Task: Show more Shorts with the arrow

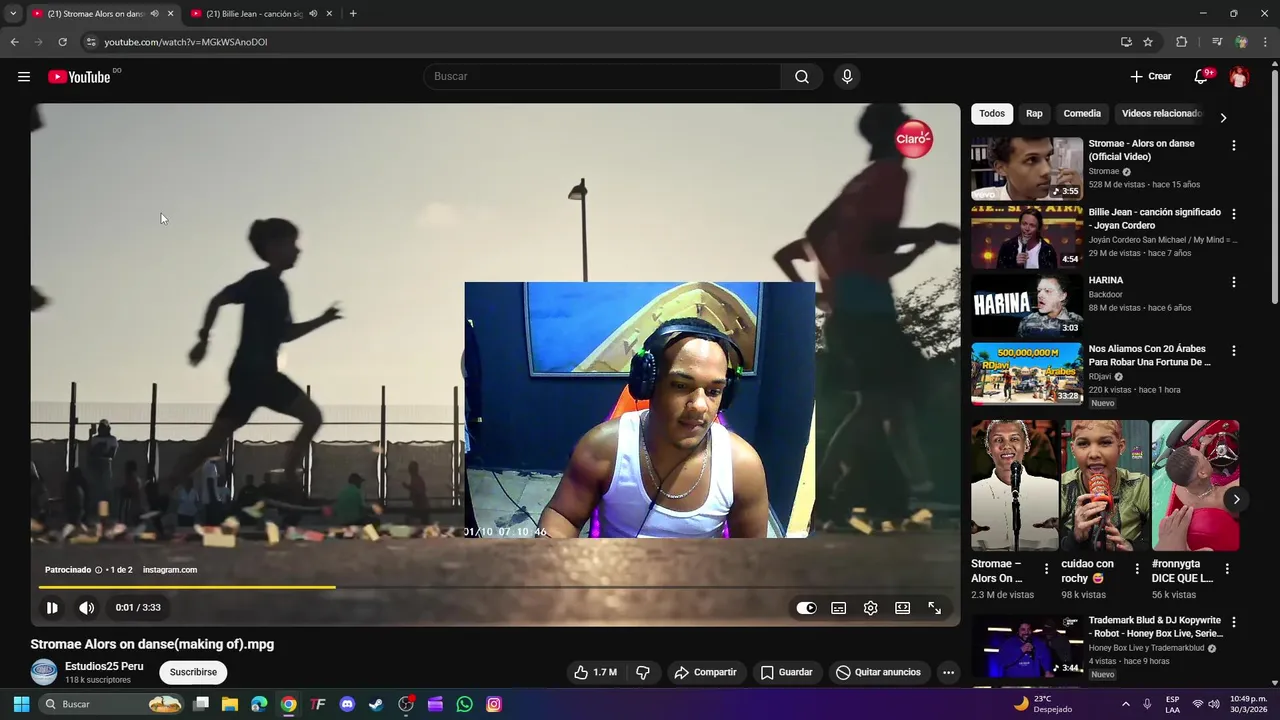Action: point(1236,499)
